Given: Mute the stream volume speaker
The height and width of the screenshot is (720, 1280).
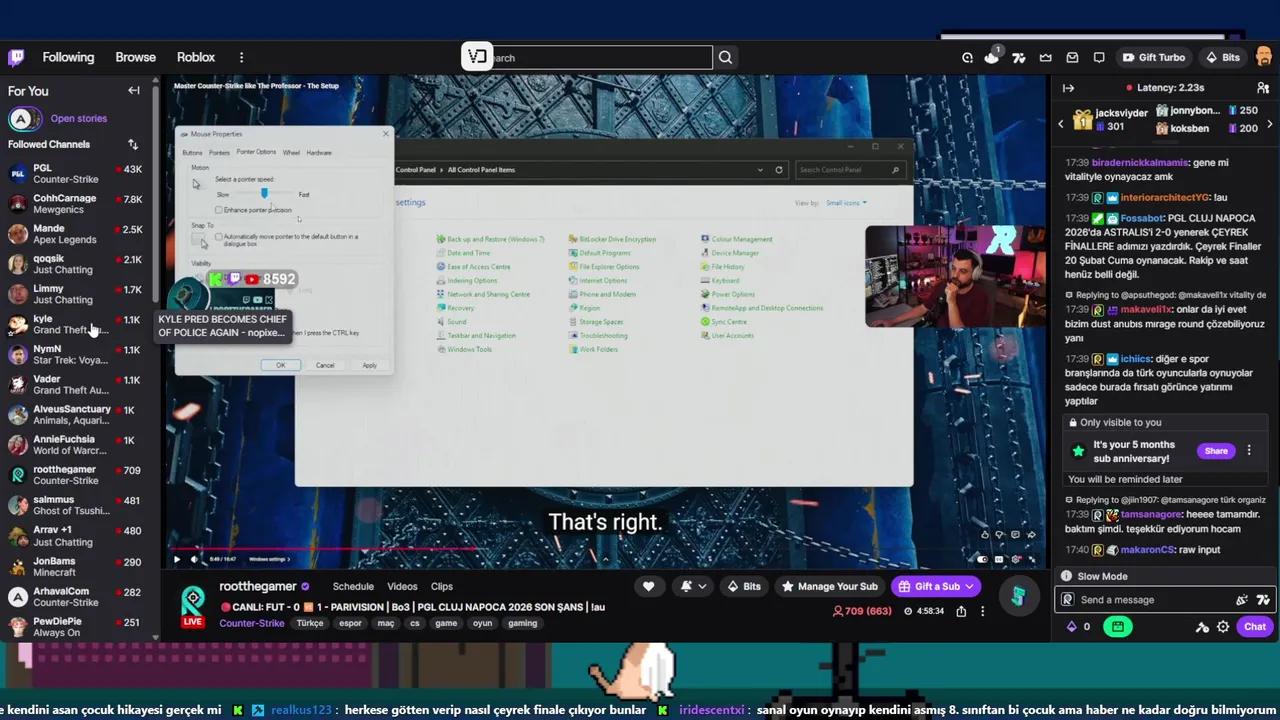Looking at the screenshot, I should 194,559.
